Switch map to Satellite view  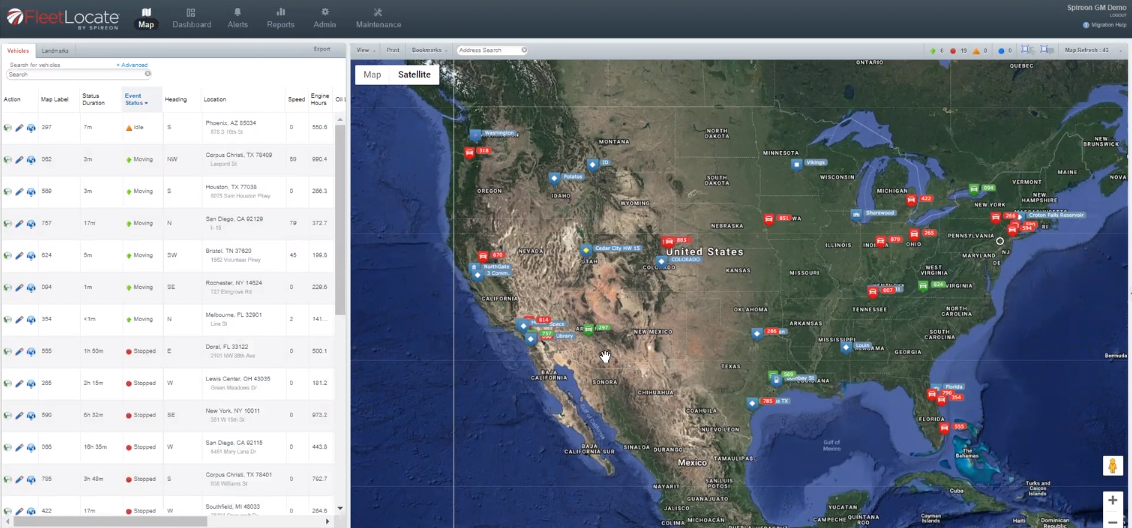click(x=414, y=75)
